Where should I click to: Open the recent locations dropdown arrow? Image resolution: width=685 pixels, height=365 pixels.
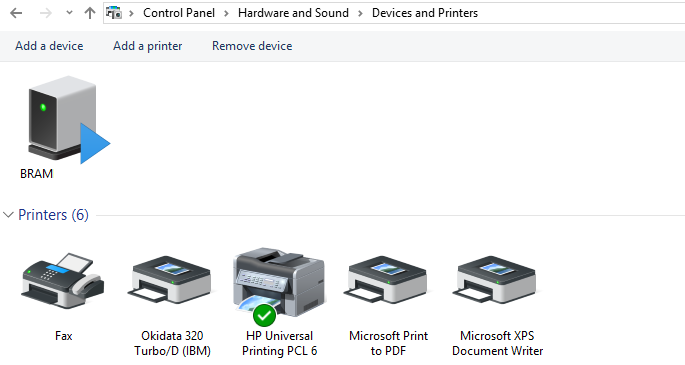click(x=69, y=13)
